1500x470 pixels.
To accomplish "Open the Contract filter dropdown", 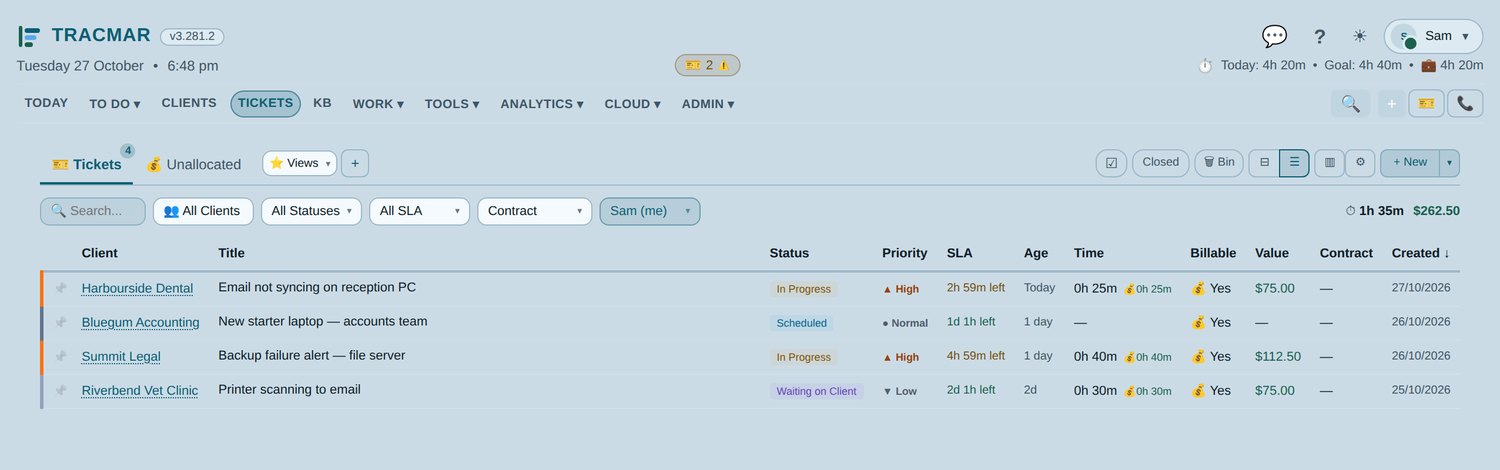I will coord(535,211).
